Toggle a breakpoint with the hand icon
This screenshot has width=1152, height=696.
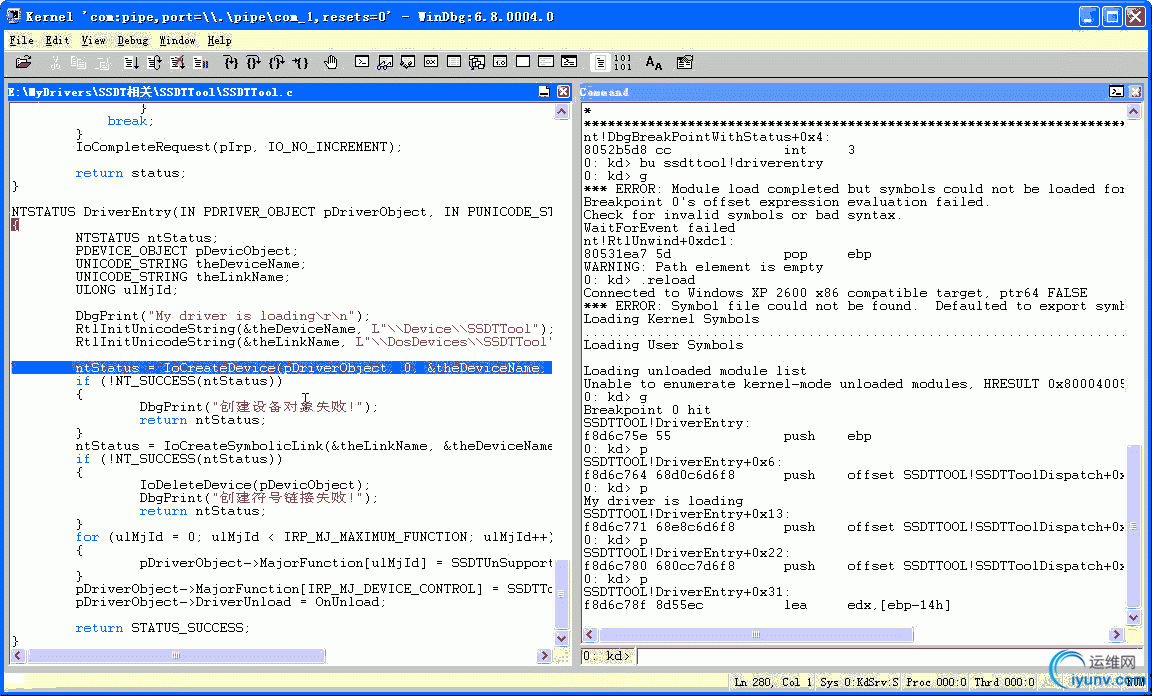[x=331, y=62]
